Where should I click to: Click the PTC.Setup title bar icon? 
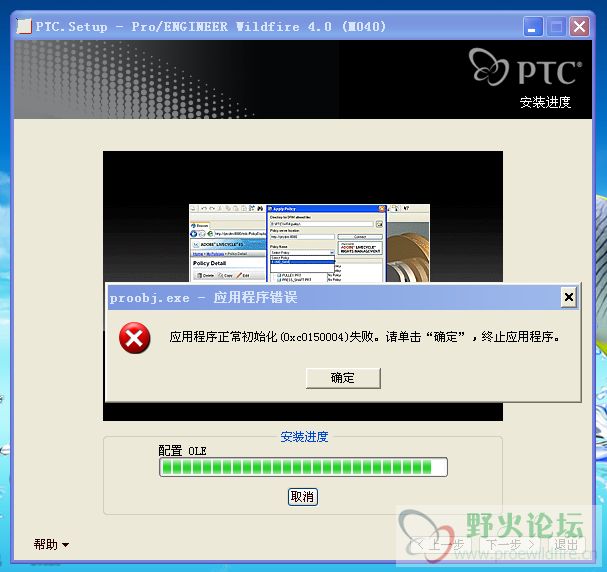pos(24,26)
